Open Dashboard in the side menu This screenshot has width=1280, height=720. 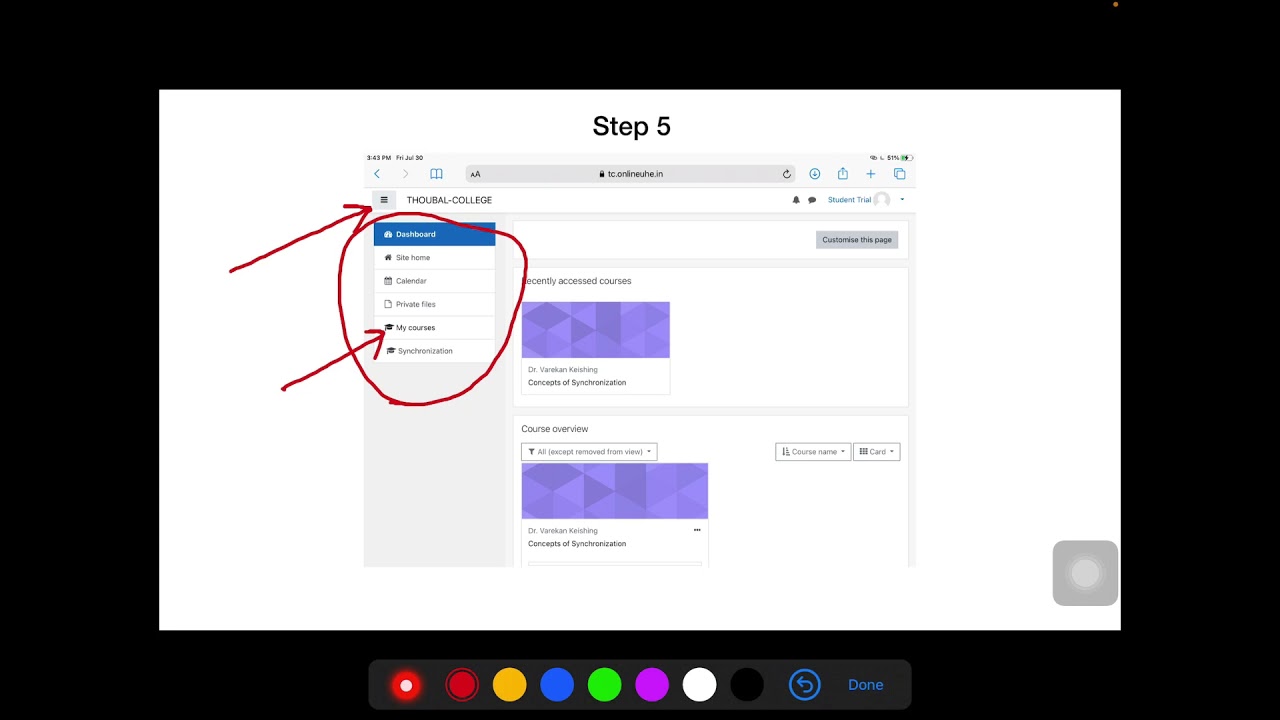point(434,234)
